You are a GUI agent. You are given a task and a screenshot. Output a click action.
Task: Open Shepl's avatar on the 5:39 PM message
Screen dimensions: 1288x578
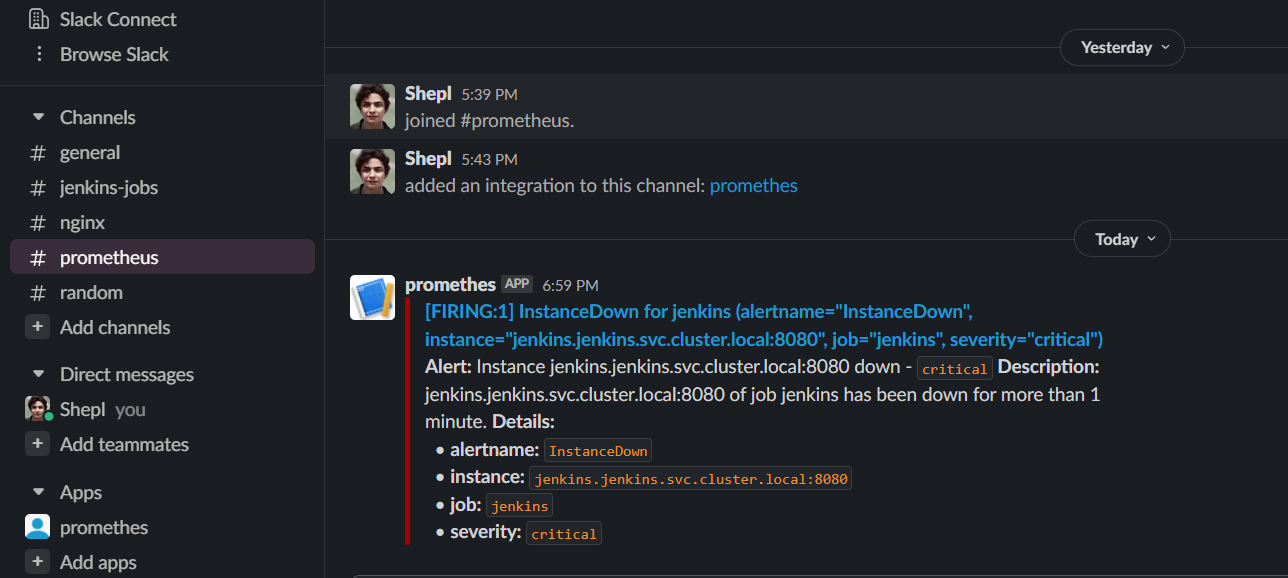(x=372, y=106)
